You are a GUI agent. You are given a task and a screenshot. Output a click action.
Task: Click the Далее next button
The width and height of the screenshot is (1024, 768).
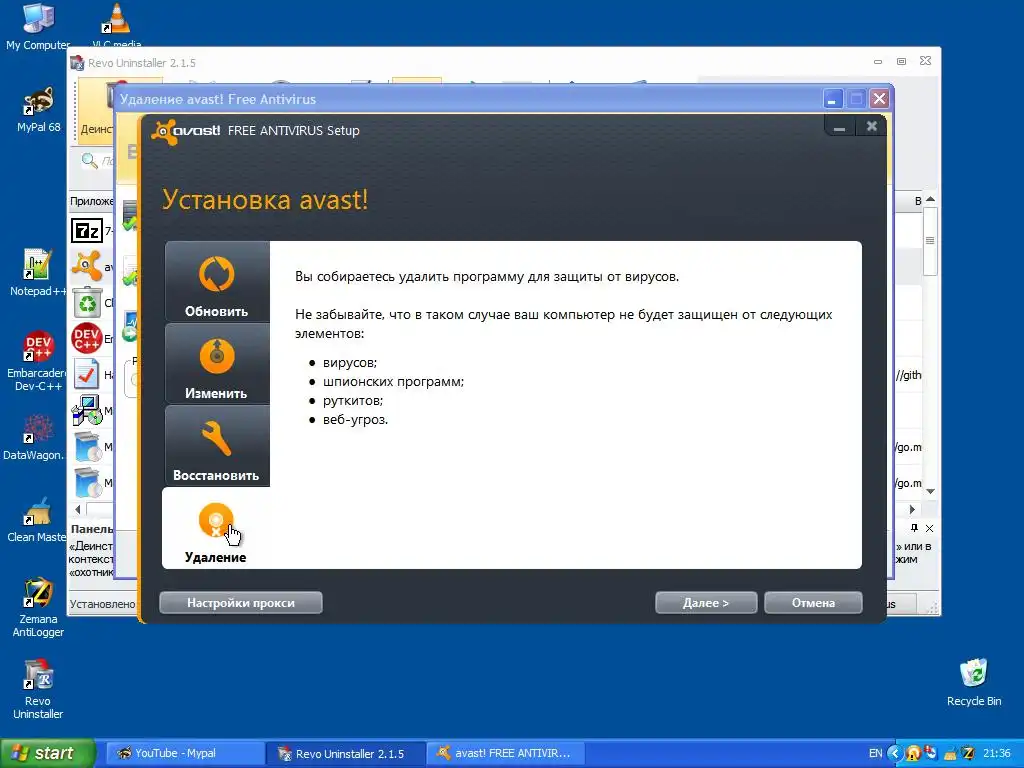(x=706, y=603)
